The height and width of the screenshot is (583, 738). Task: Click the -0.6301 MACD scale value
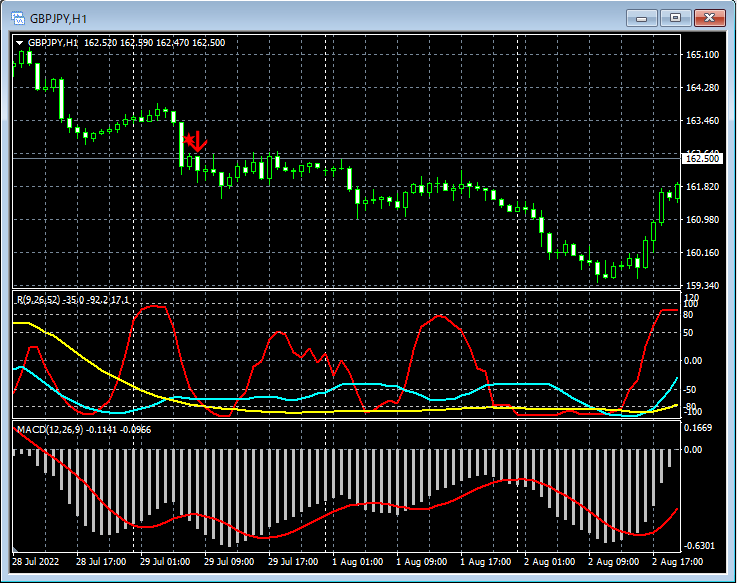(701, 546)
